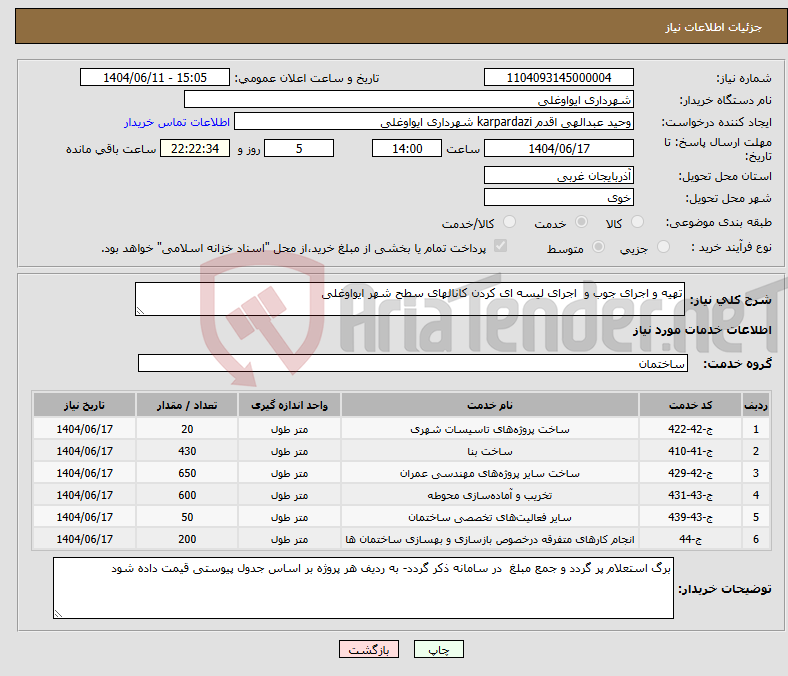Viewport: 788px width, 676px height.
Task: Click the description resize handle corner
Action: tap(140, 311)
